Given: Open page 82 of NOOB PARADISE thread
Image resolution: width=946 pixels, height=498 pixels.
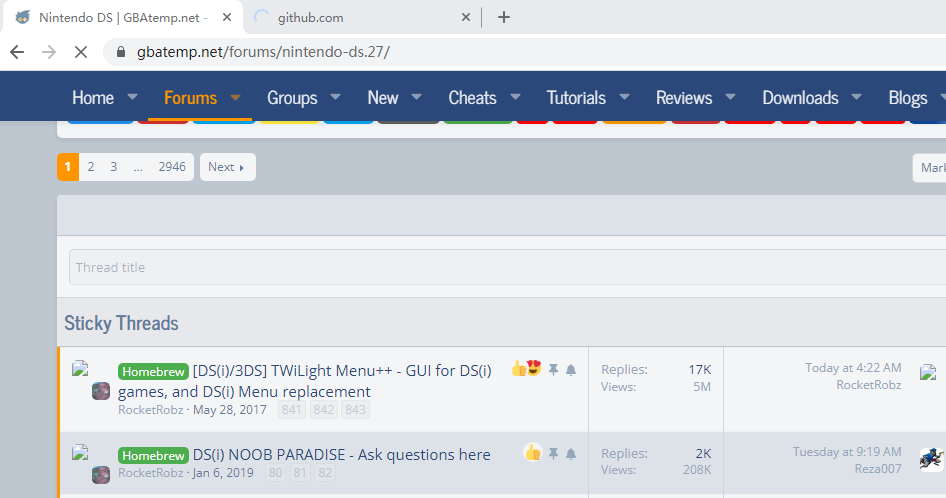Looking at the screenshot, I should (x=325, y=473).
